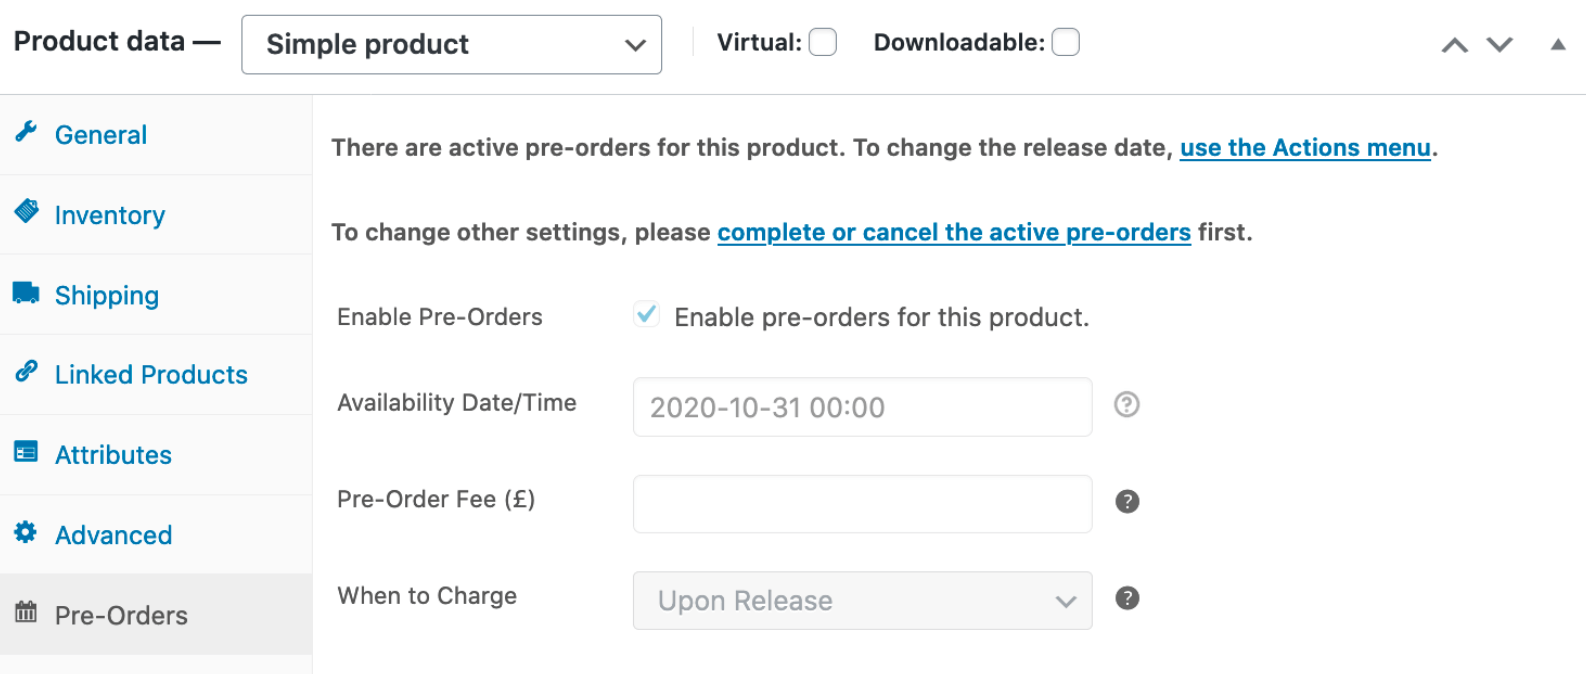Click the Advanced gear icon
Screen dimensions: 1586x674
[x=26, y=533]
